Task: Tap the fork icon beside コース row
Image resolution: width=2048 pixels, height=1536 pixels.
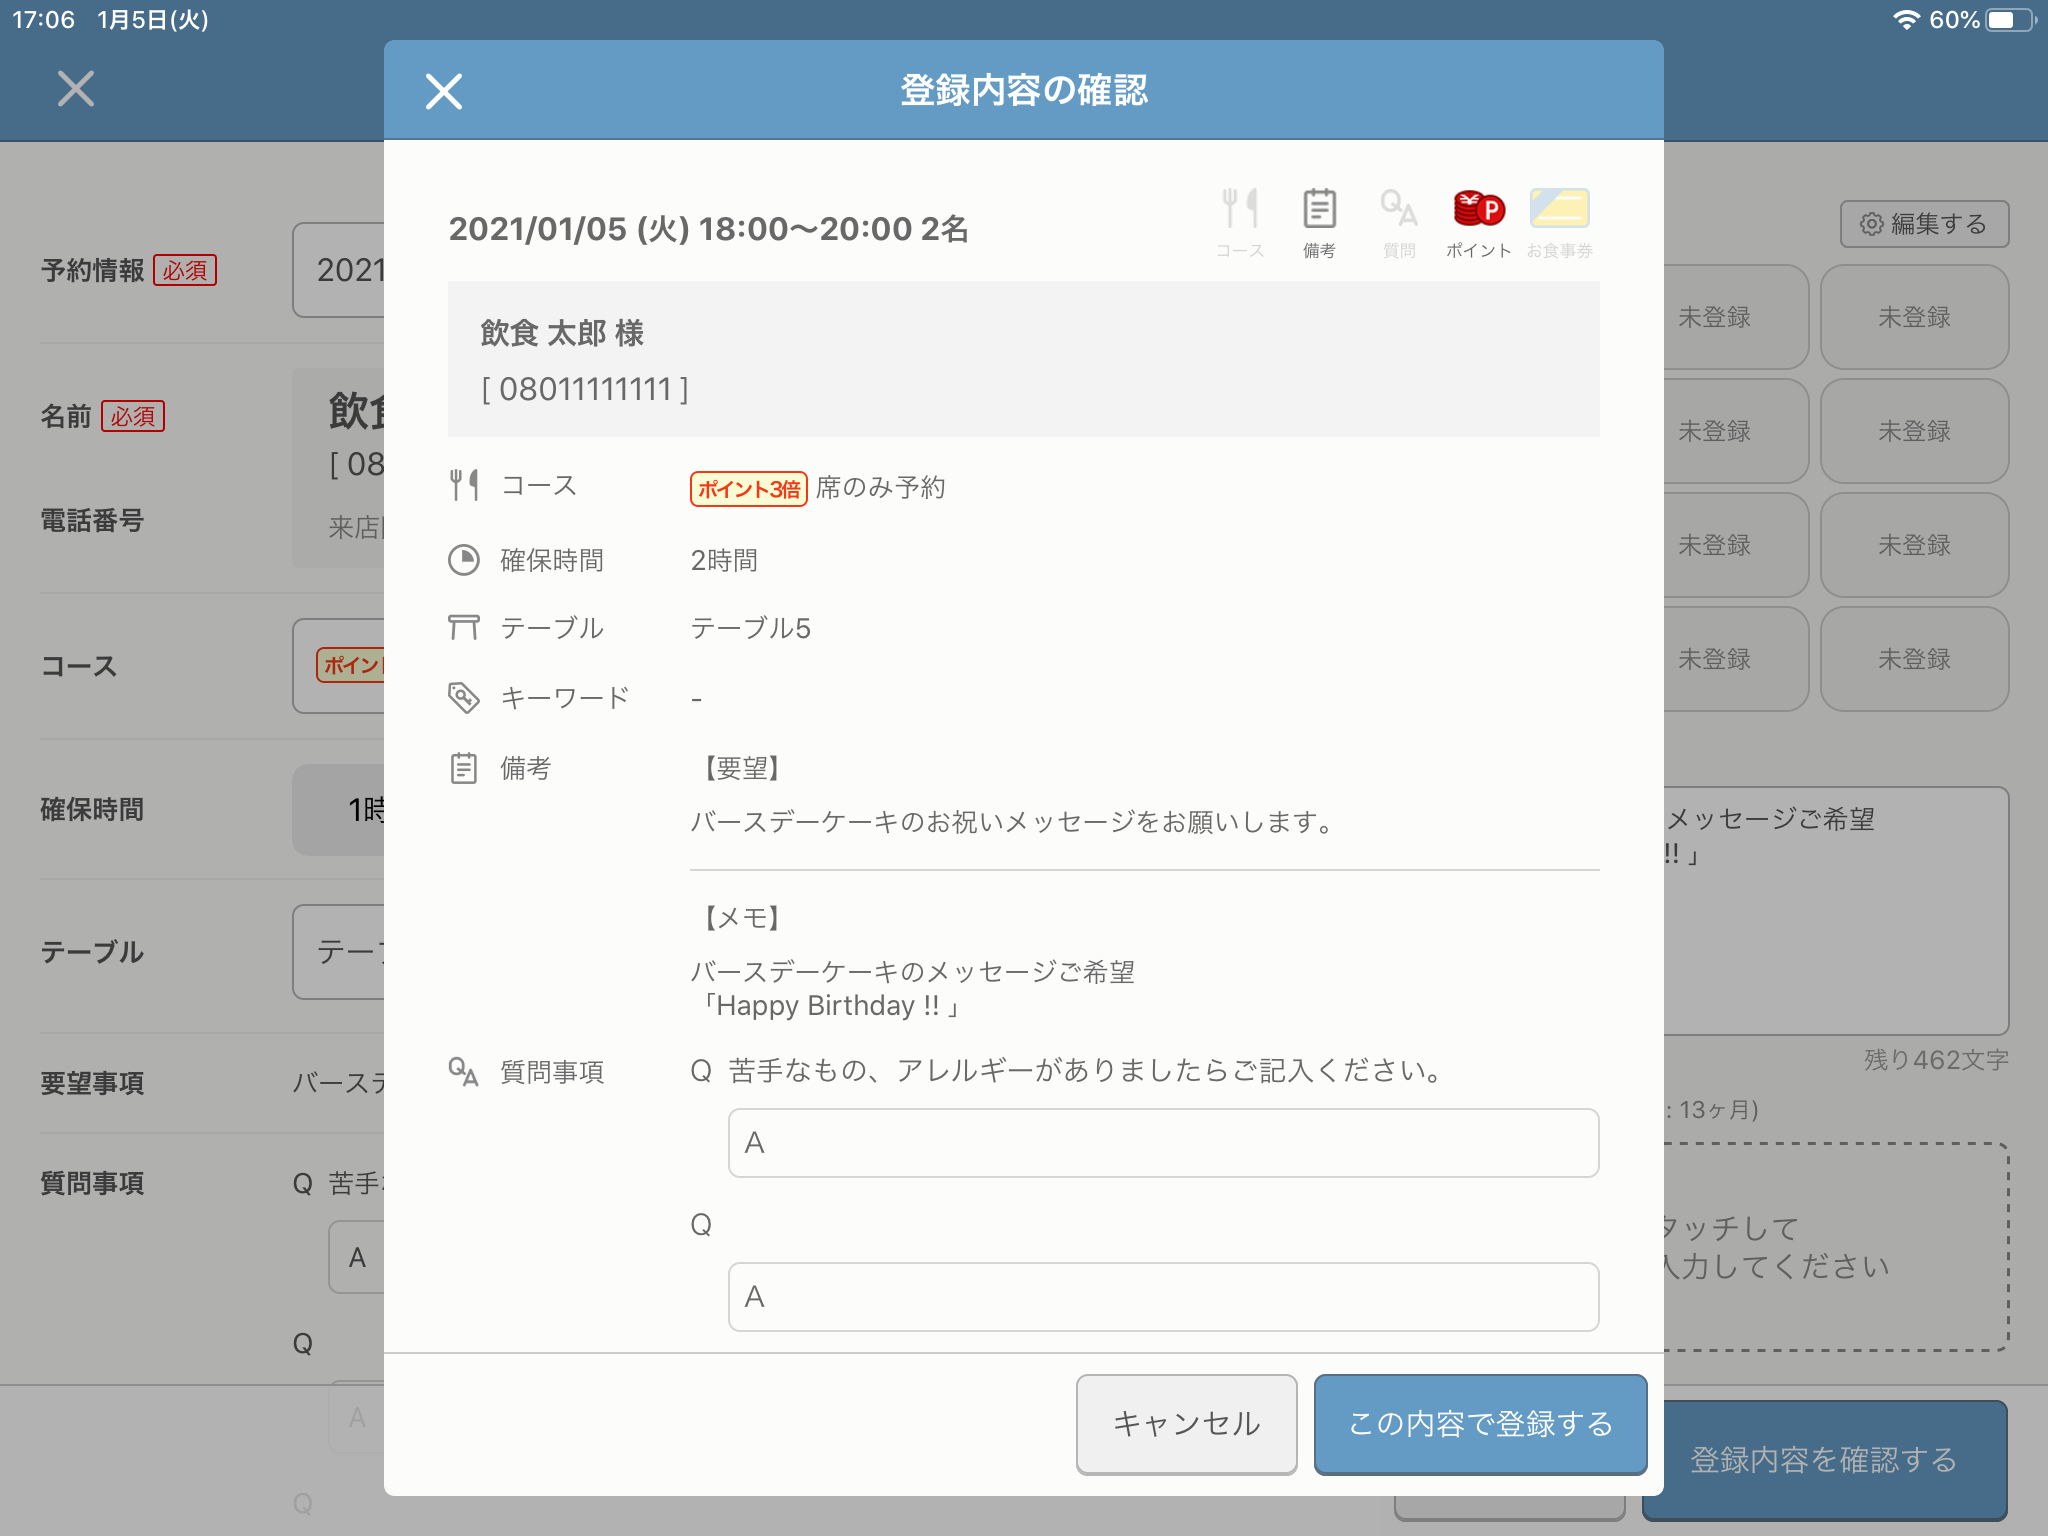Action: pos(464,485)
